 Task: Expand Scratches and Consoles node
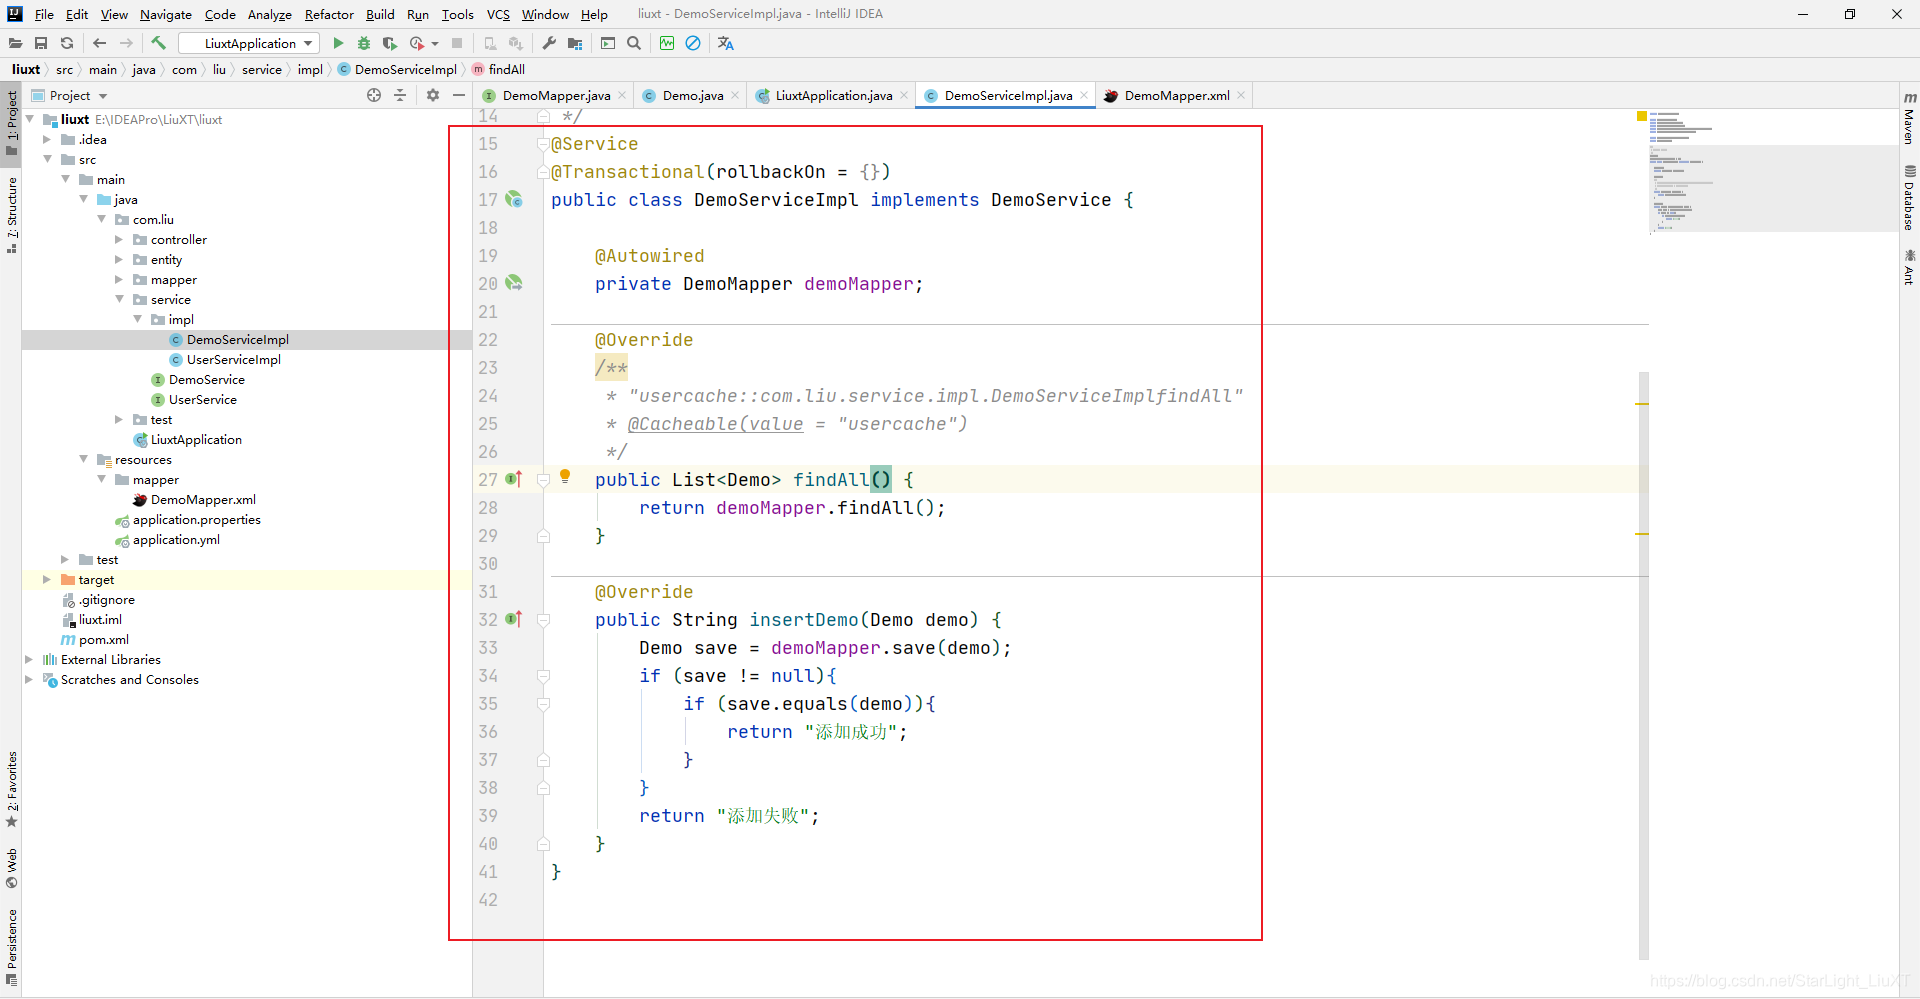[29, 679]
